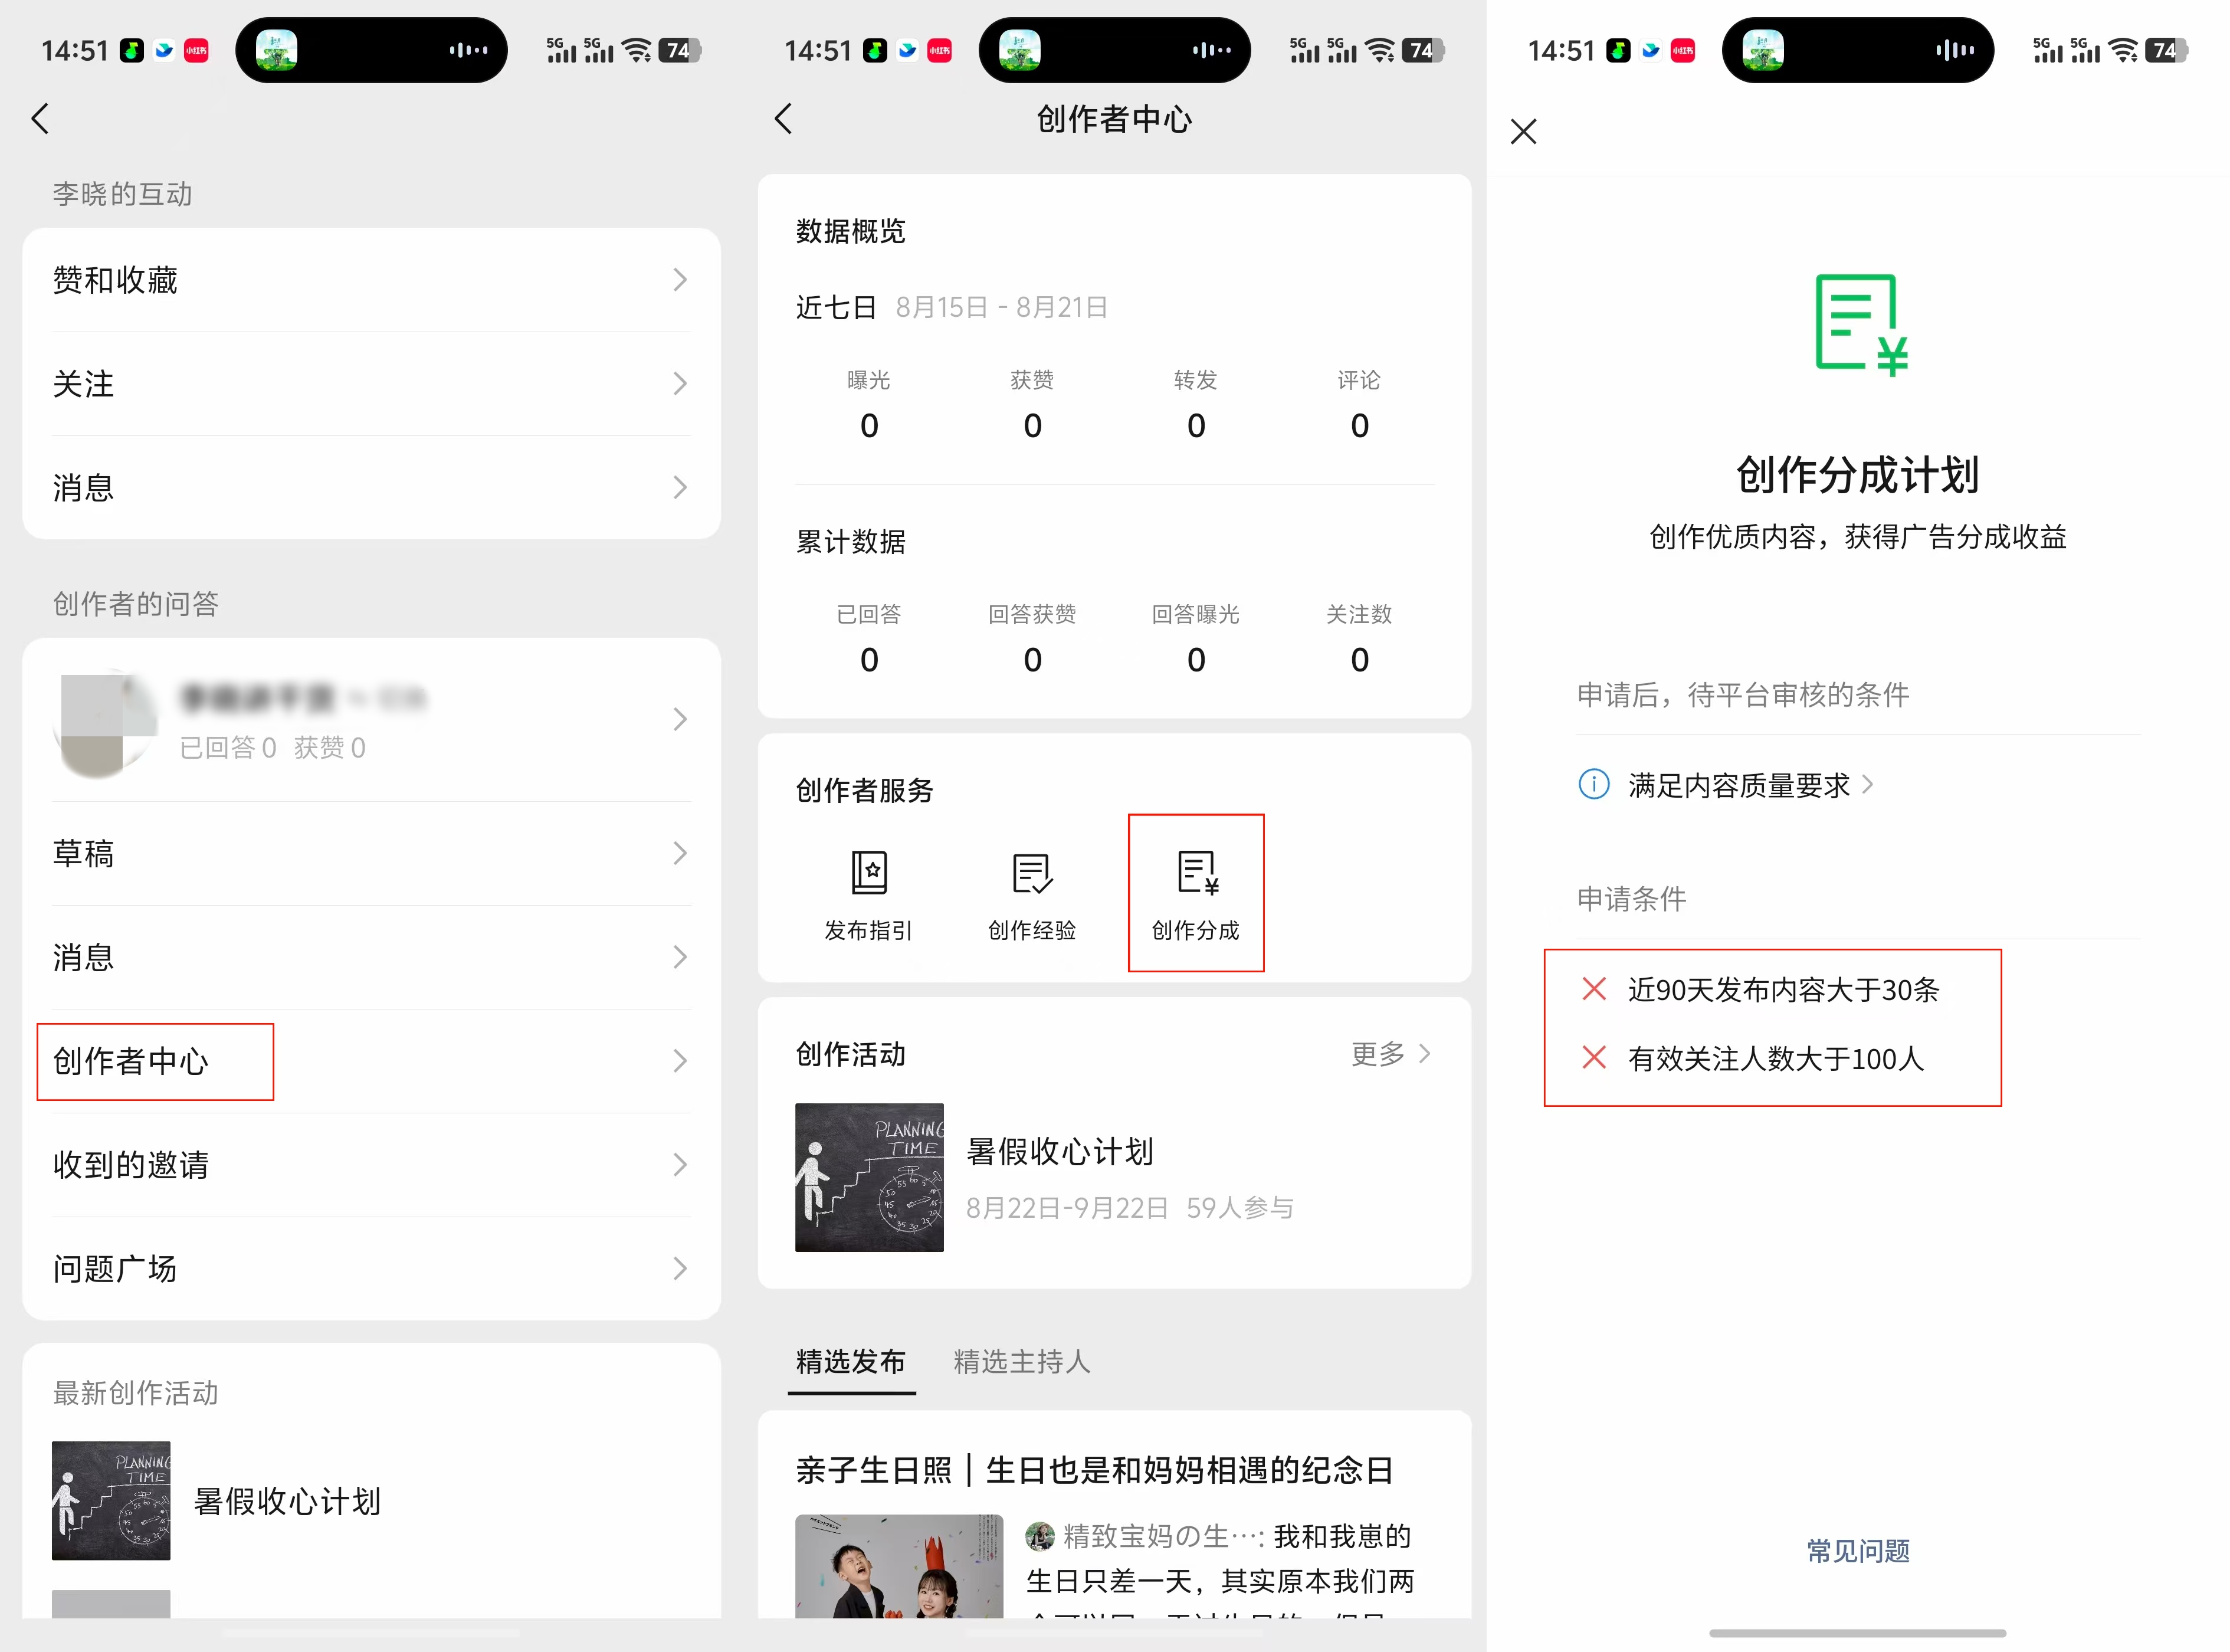The height and width of the screenshot is (1652, 2230).
Task: Select the 精选发布 tab
Action: pos(850,1361)
